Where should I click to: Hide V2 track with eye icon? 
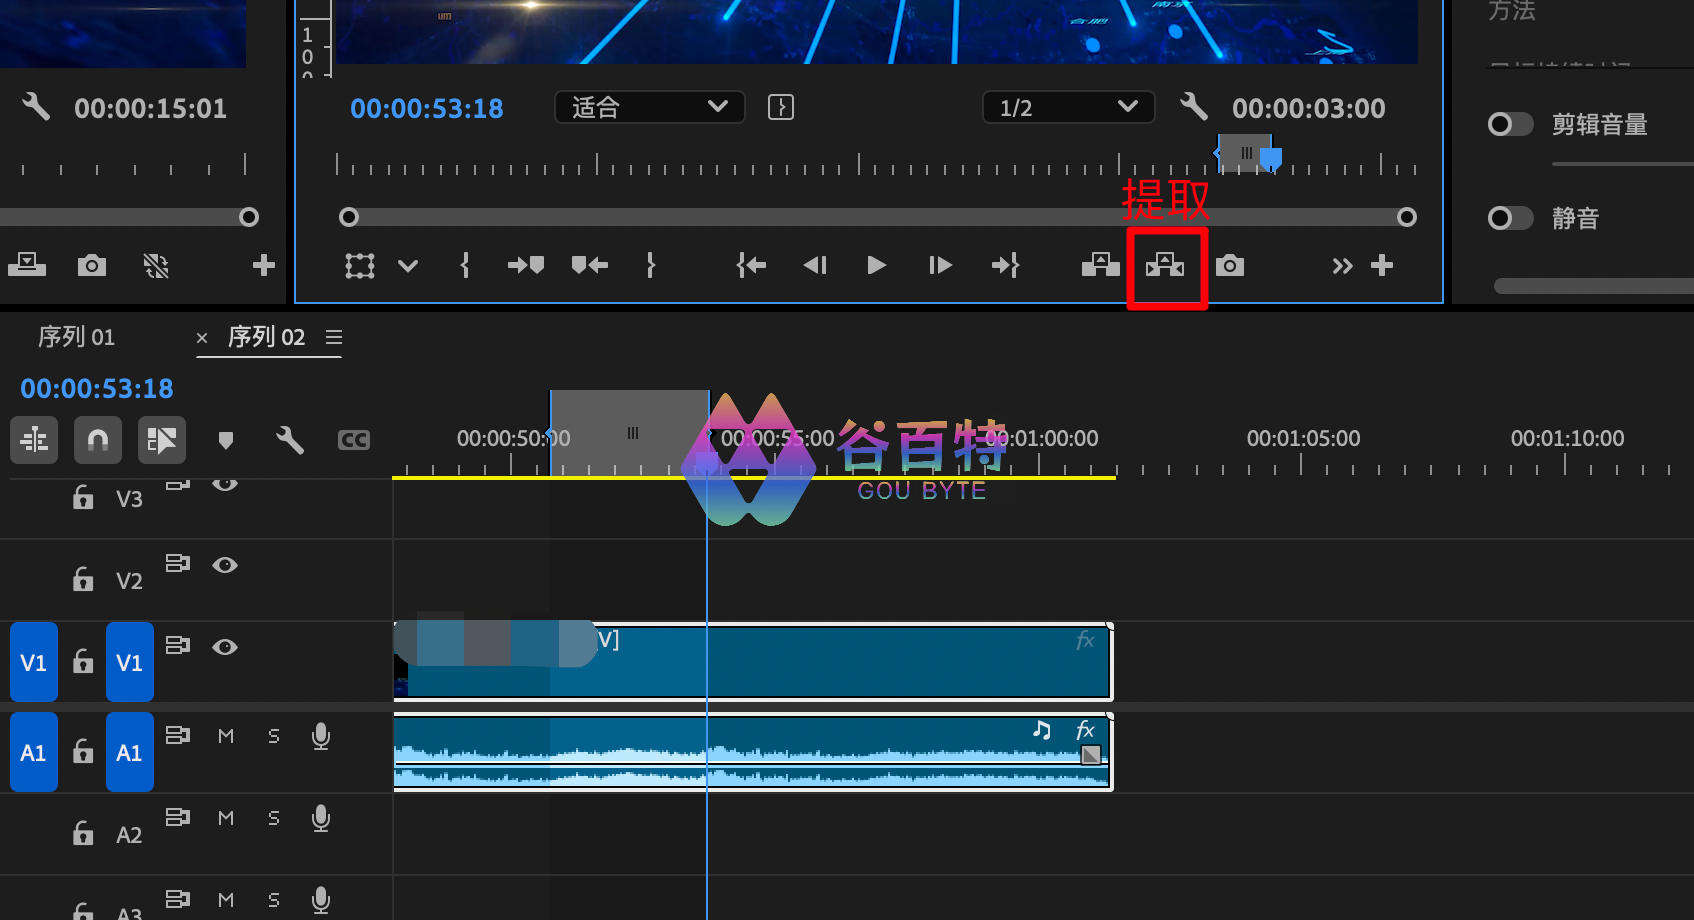pos(225,565)
